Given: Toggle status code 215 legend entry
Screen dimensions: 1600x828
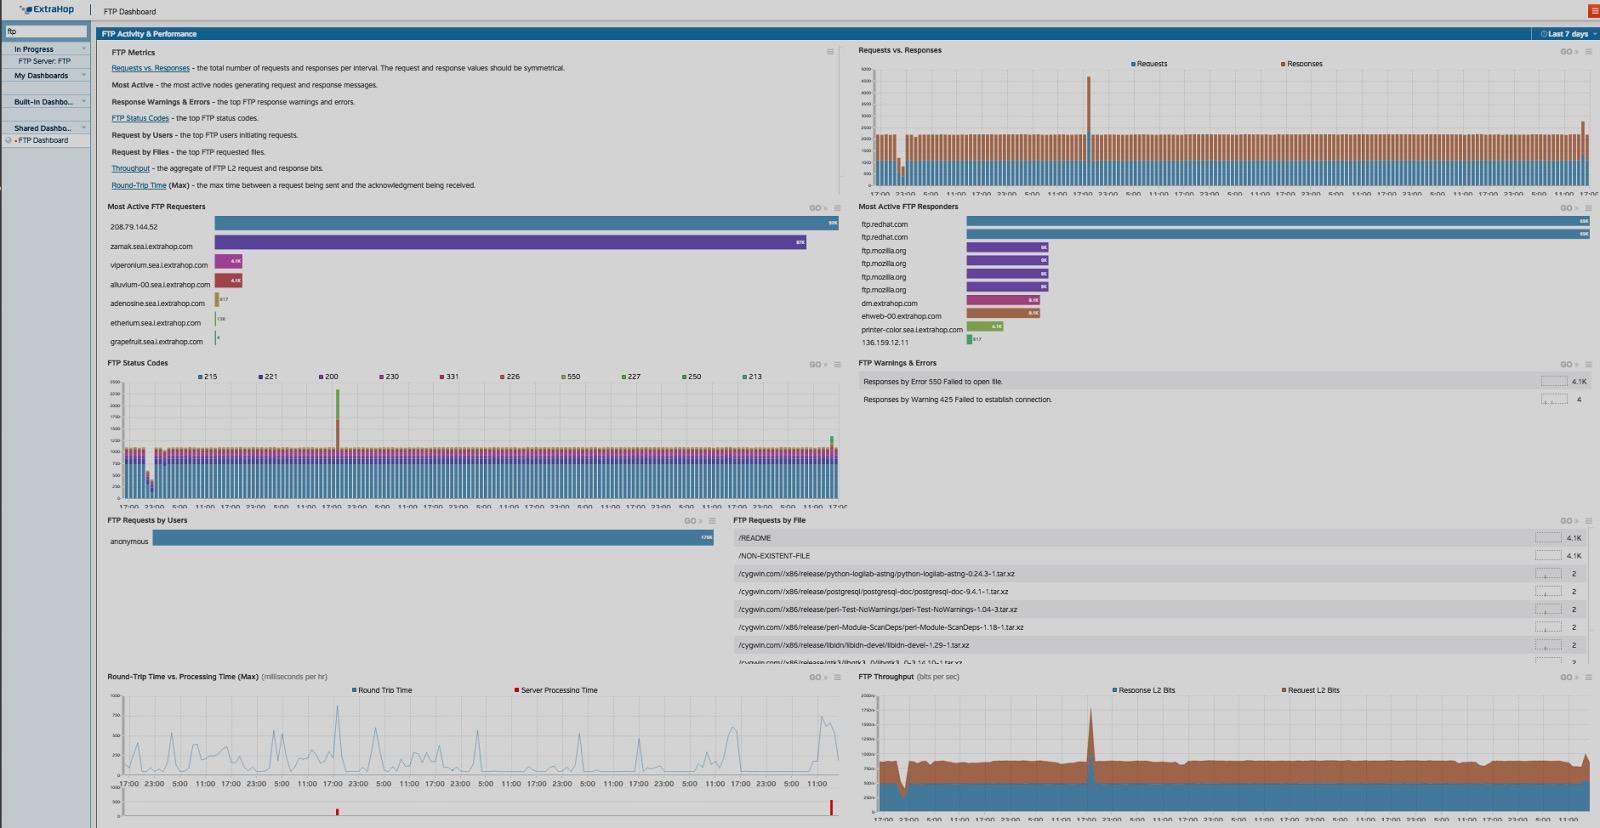Looking at the screenshot, I should point(208,377).
